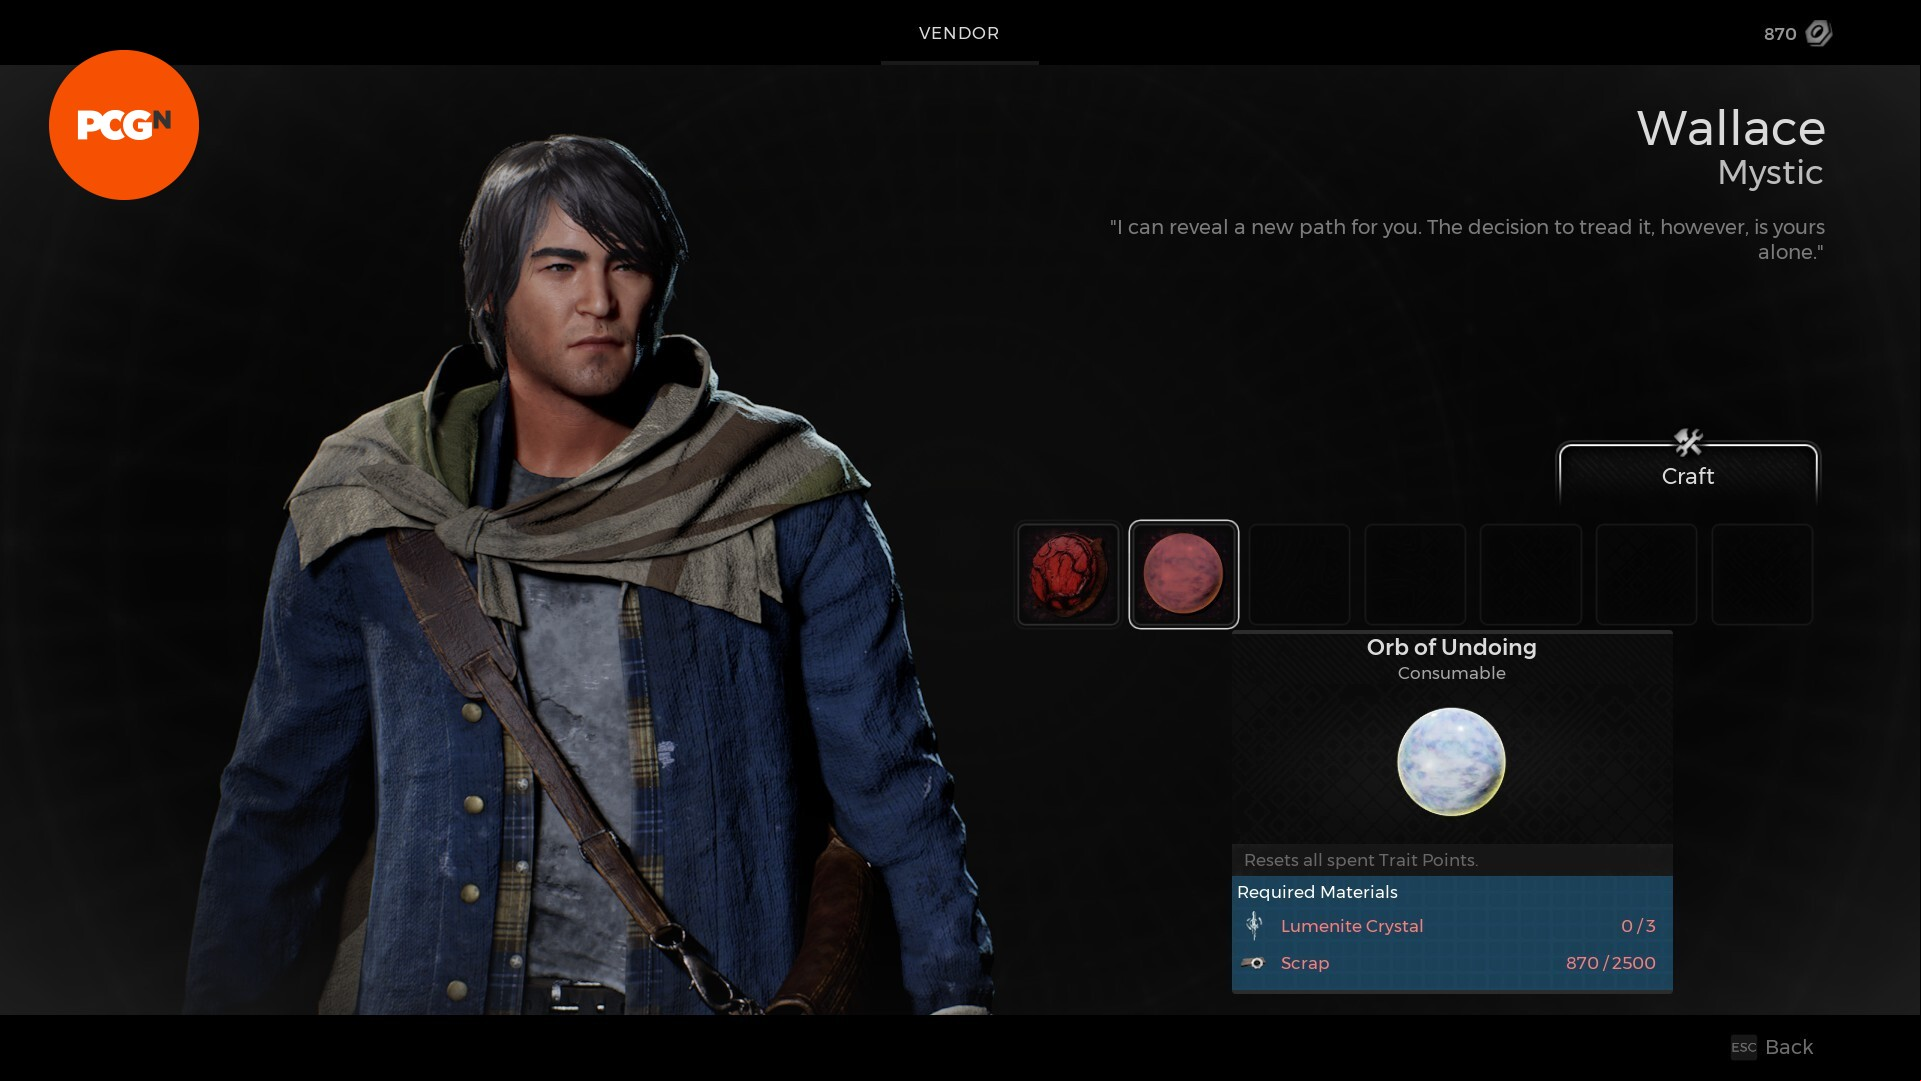Click the Craft button

1688,476
